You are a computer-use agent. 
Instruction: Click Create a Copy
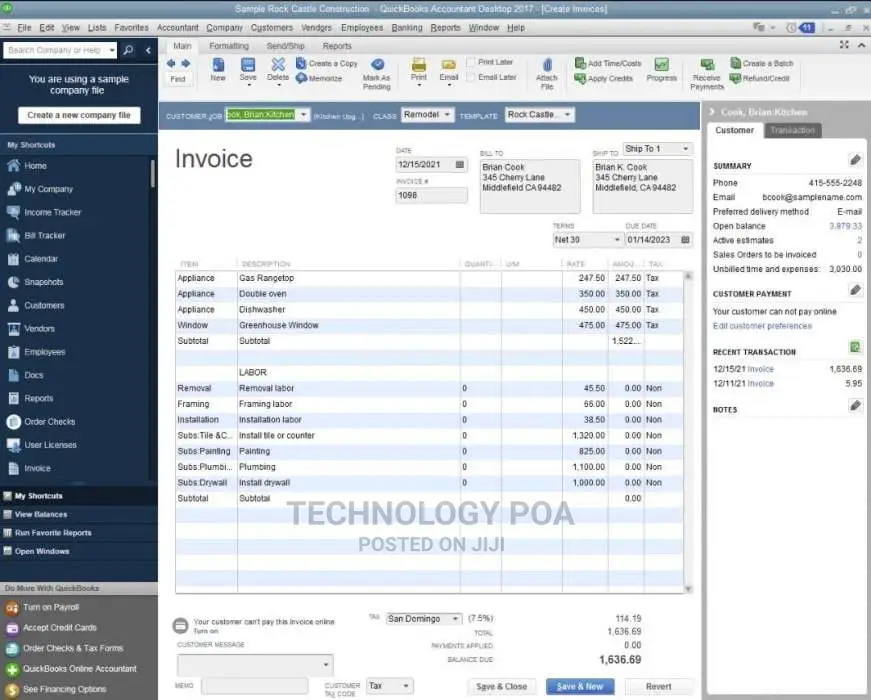[x=327, y=63]
